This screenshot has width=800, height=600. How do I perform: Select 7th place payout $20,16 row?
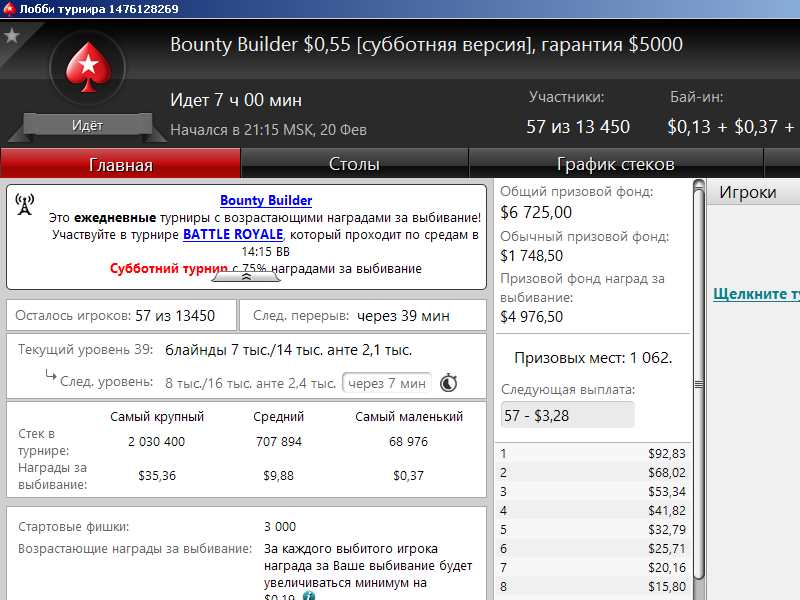pos(593,567)
